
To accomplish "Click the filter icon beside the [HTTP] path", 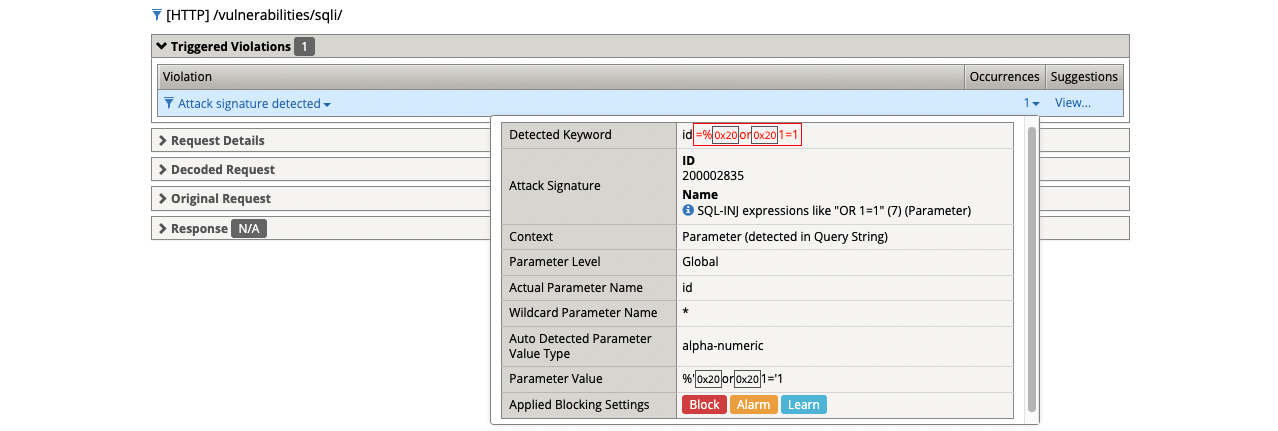I will point(156,15).
